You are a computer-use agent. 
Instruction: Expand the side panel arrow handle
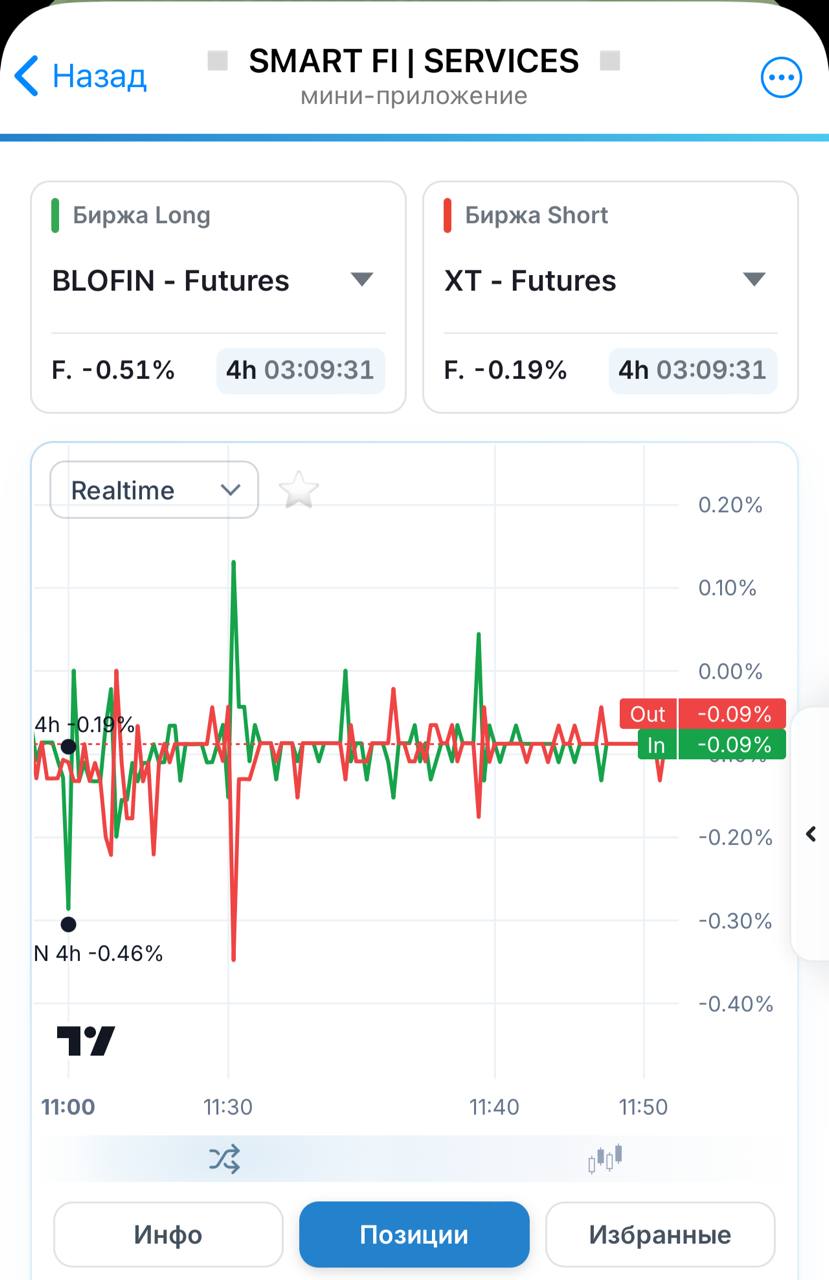point(811,833)
